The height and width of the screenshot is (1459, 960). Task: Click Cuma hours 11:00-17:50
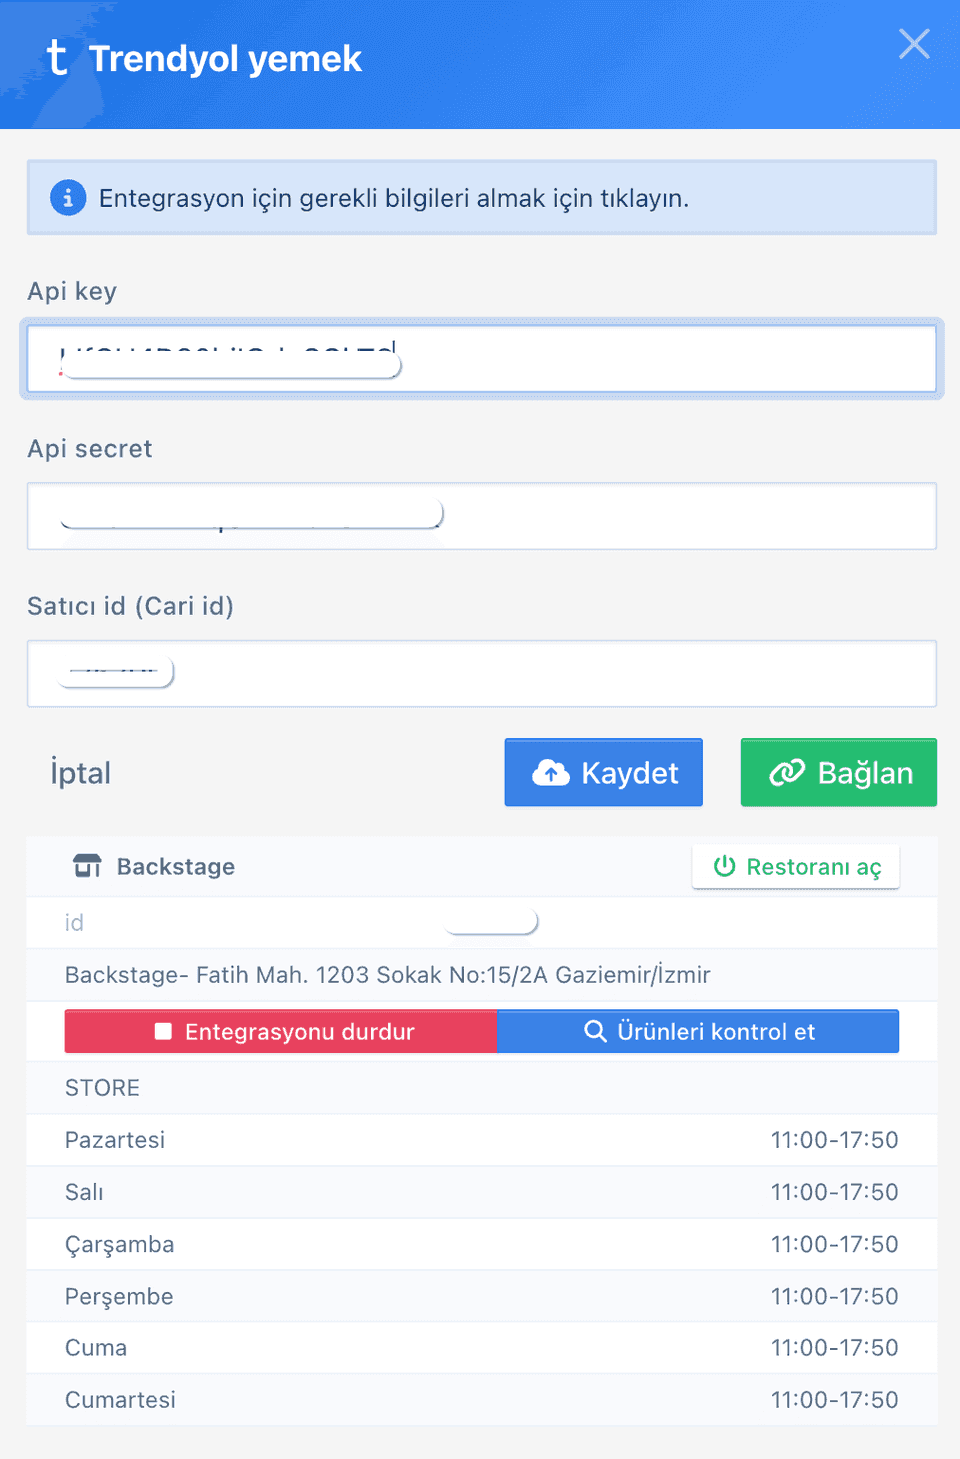pos(835,1348)
